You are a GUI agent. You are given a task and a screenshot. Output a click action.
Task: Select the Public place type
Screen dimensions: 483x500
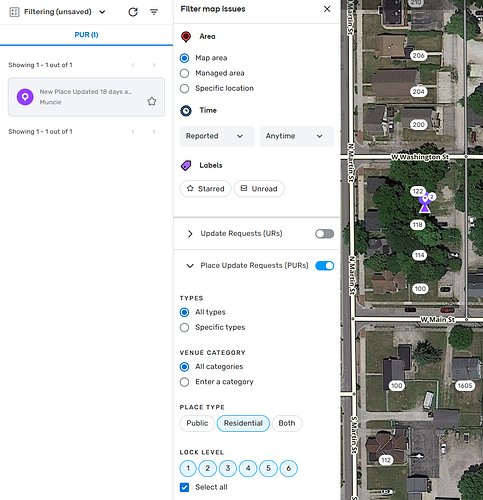pyautogui.click(x=197, y=423)
